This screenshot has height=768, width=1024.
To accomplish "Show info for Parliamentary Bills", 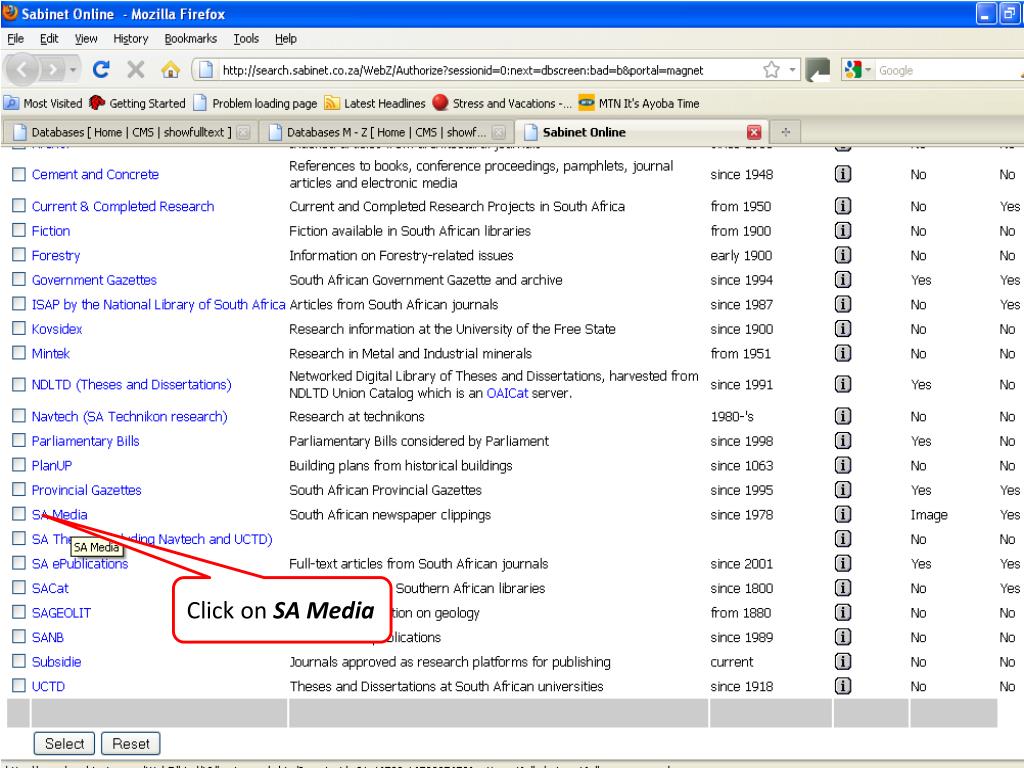I will [x=842, y=441].
